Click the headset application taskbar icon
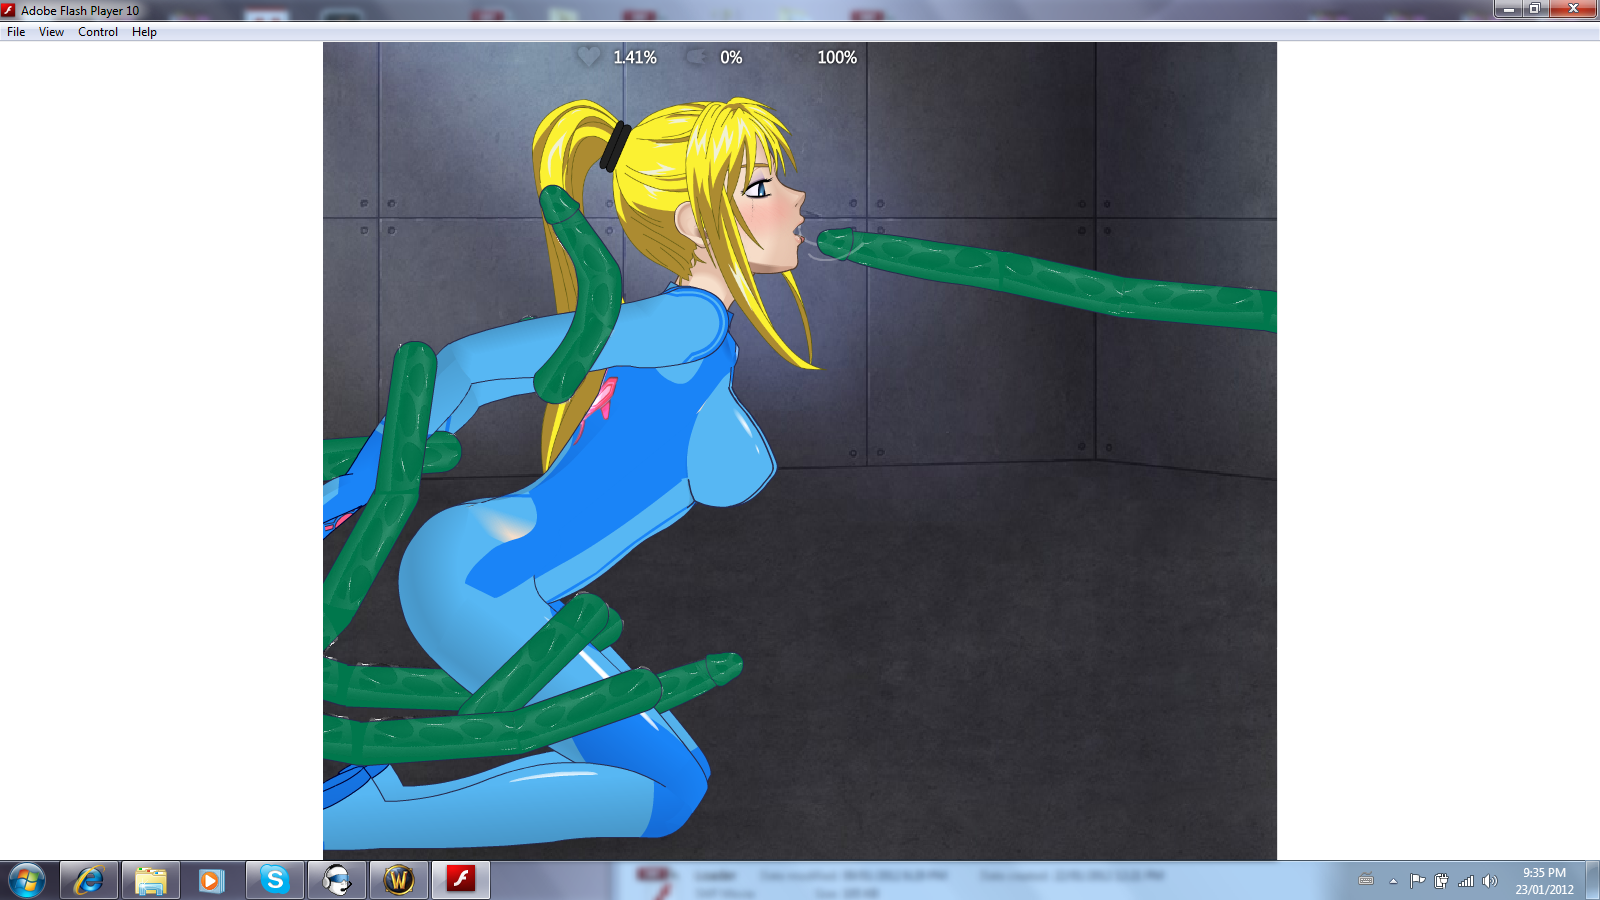The image size is (1600, 900). [337, 880]
